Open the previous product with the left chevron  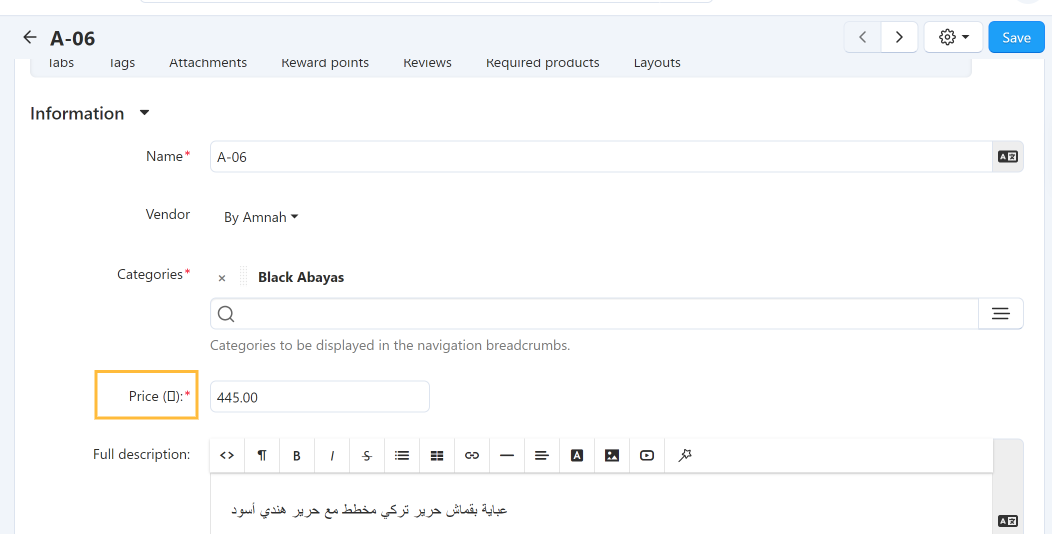click(863, 37)
